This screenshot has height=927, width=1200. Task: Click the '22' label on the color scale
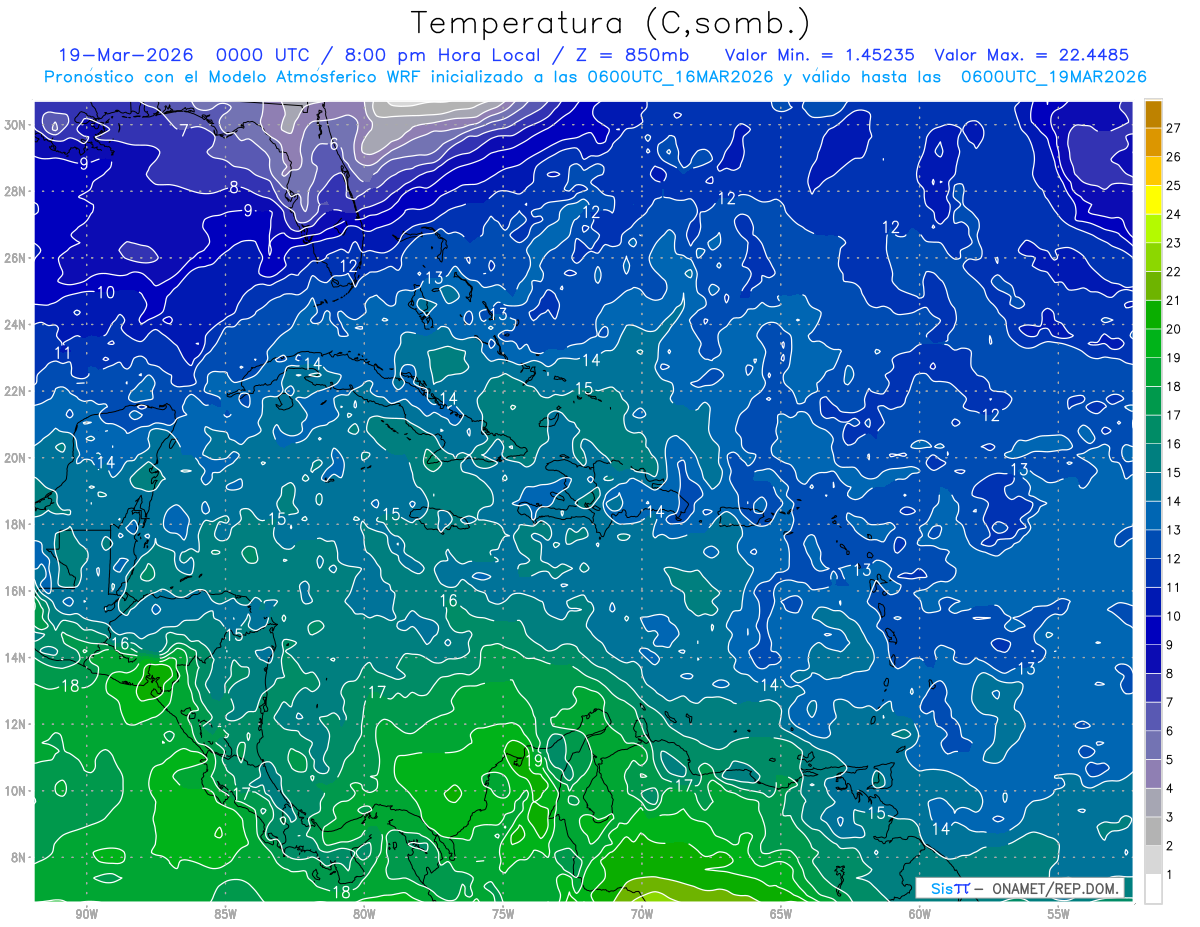tap(1174, 271)
